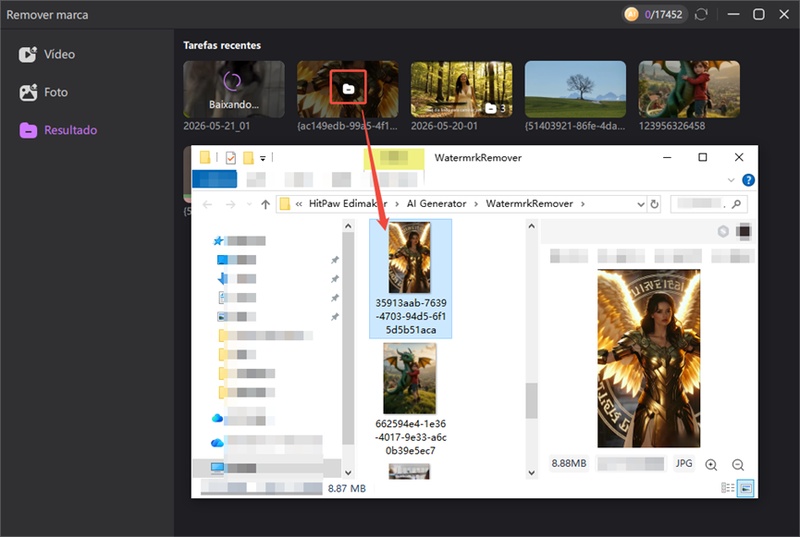Click the search magnifier icon
This screenshot has width=800, height=537.
pyautogui.click(x=736, y=204)
